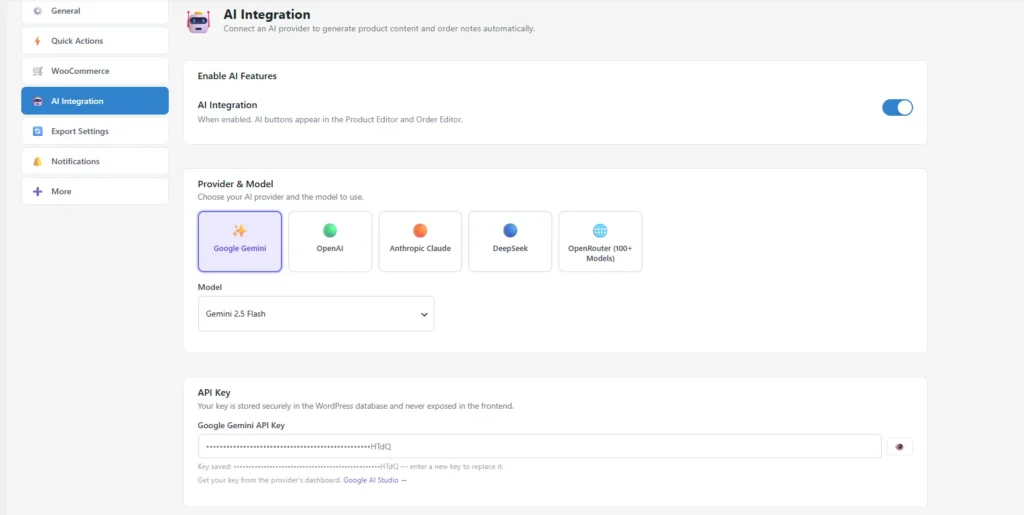The image size is (1024, 515).
Task: Toggle the AI Integration switch off
Action: (897, 108)
